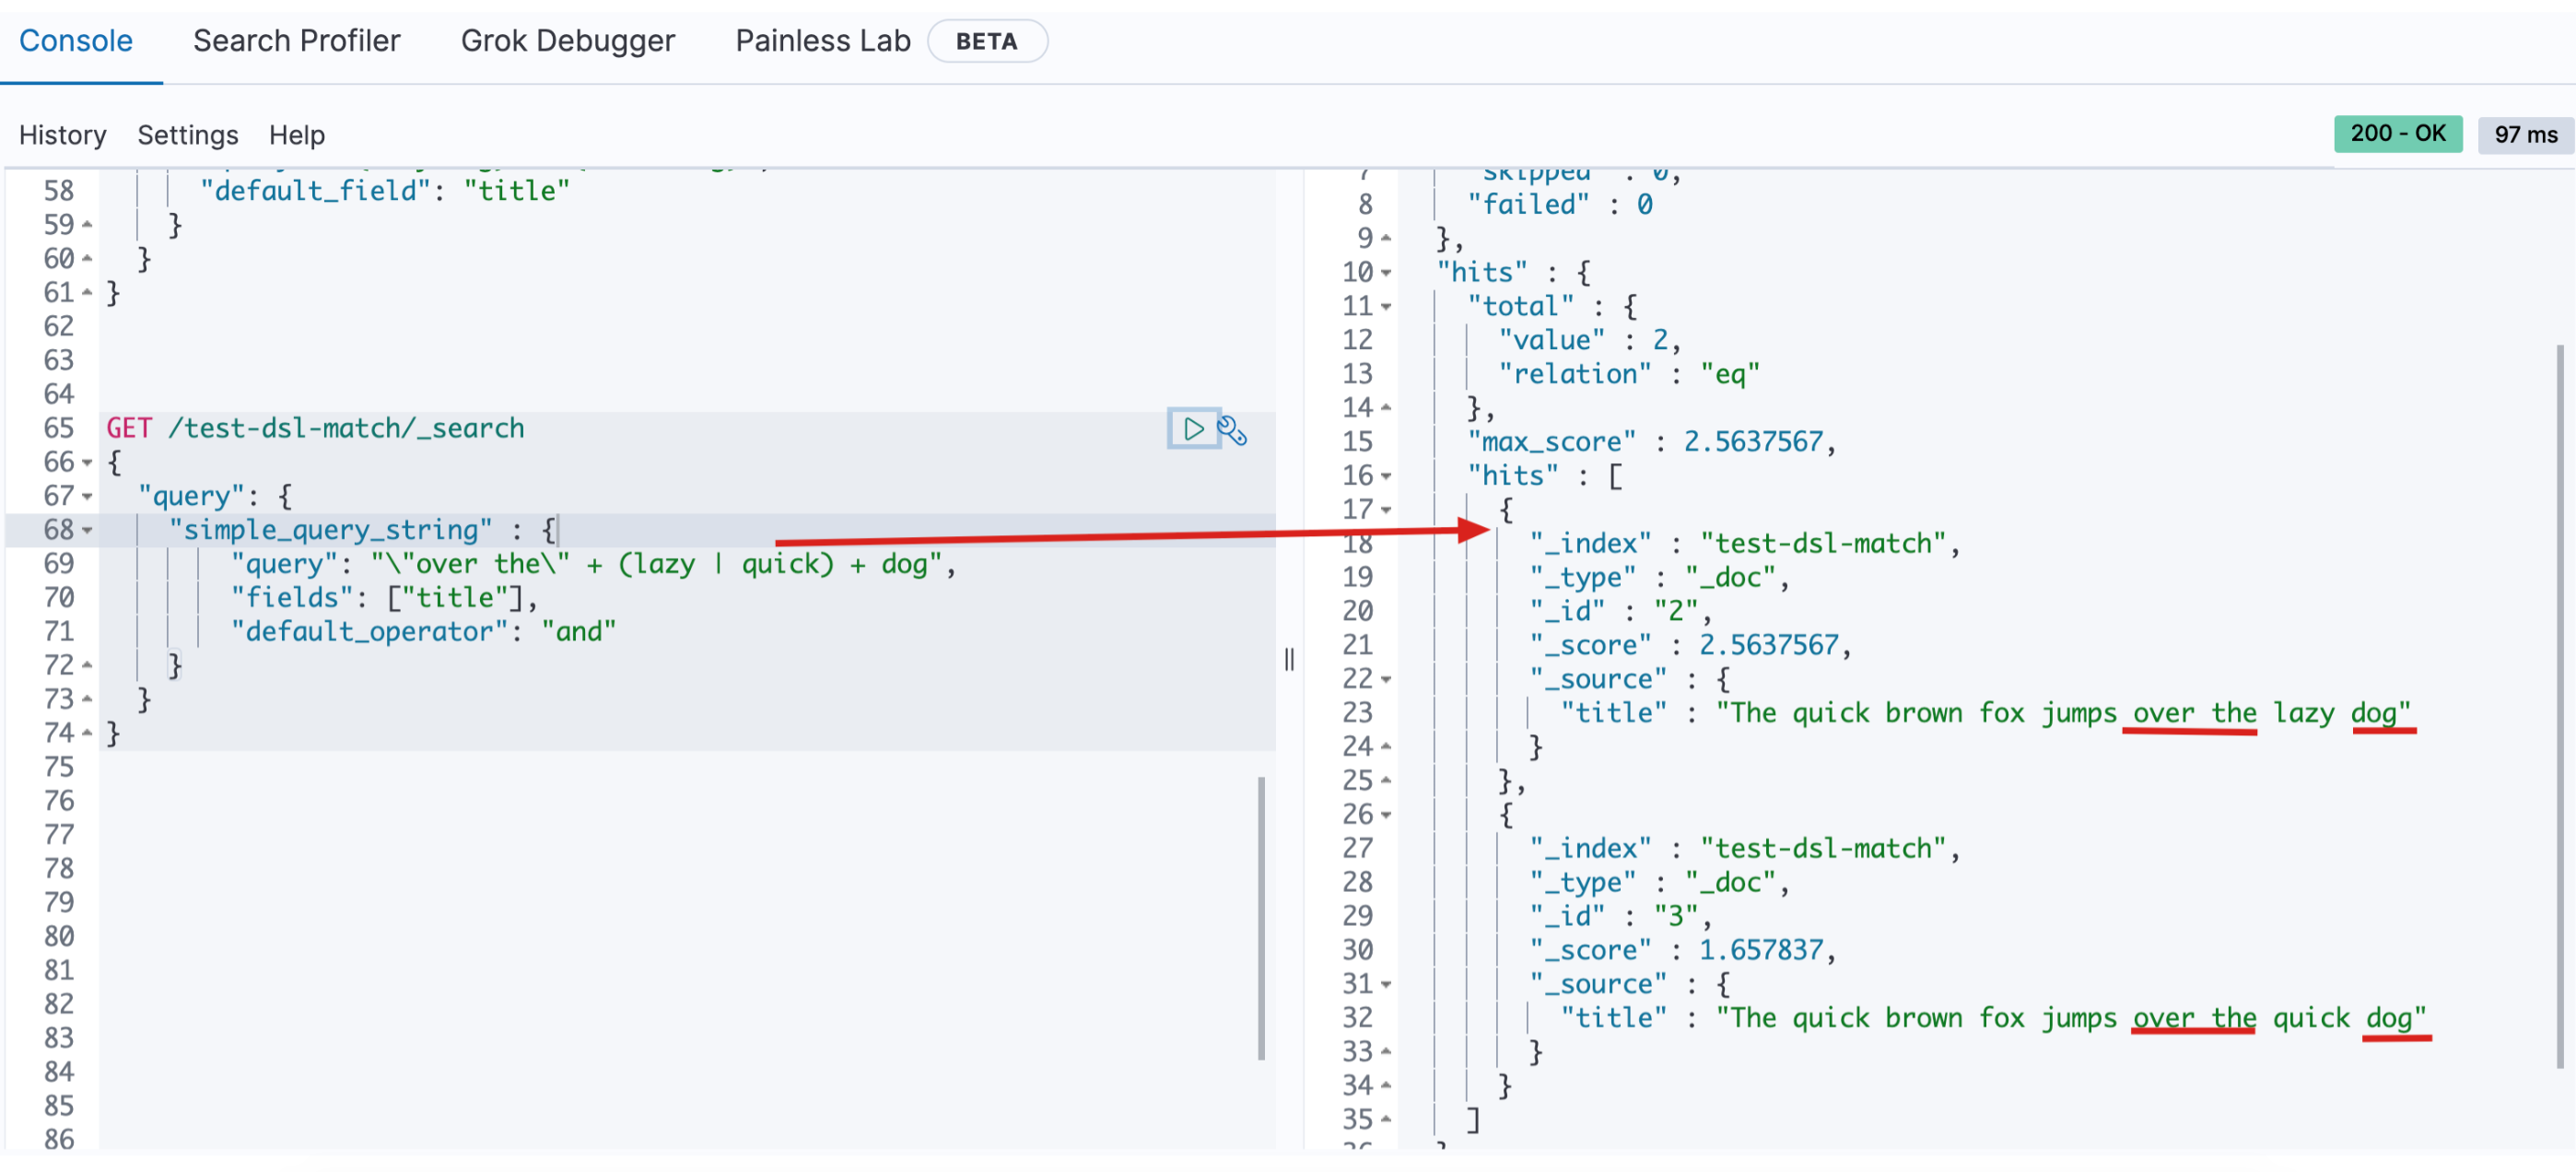Click editor line number 80
Viewport: 2576px width, 1172px height.
point(59,937)
